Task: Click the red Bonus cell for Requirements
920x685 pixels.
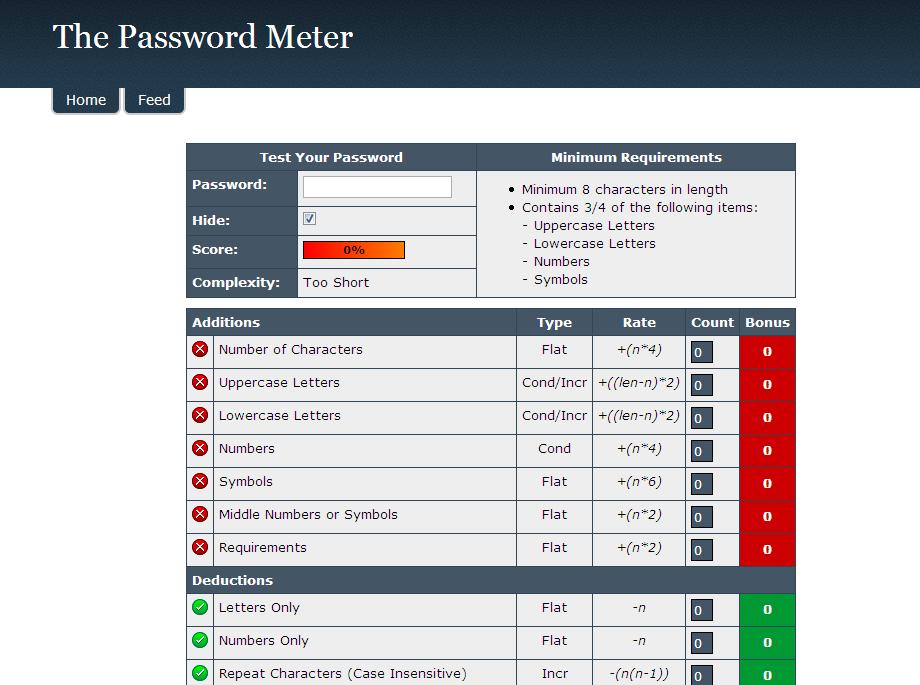Action: [x=767, y=549]
